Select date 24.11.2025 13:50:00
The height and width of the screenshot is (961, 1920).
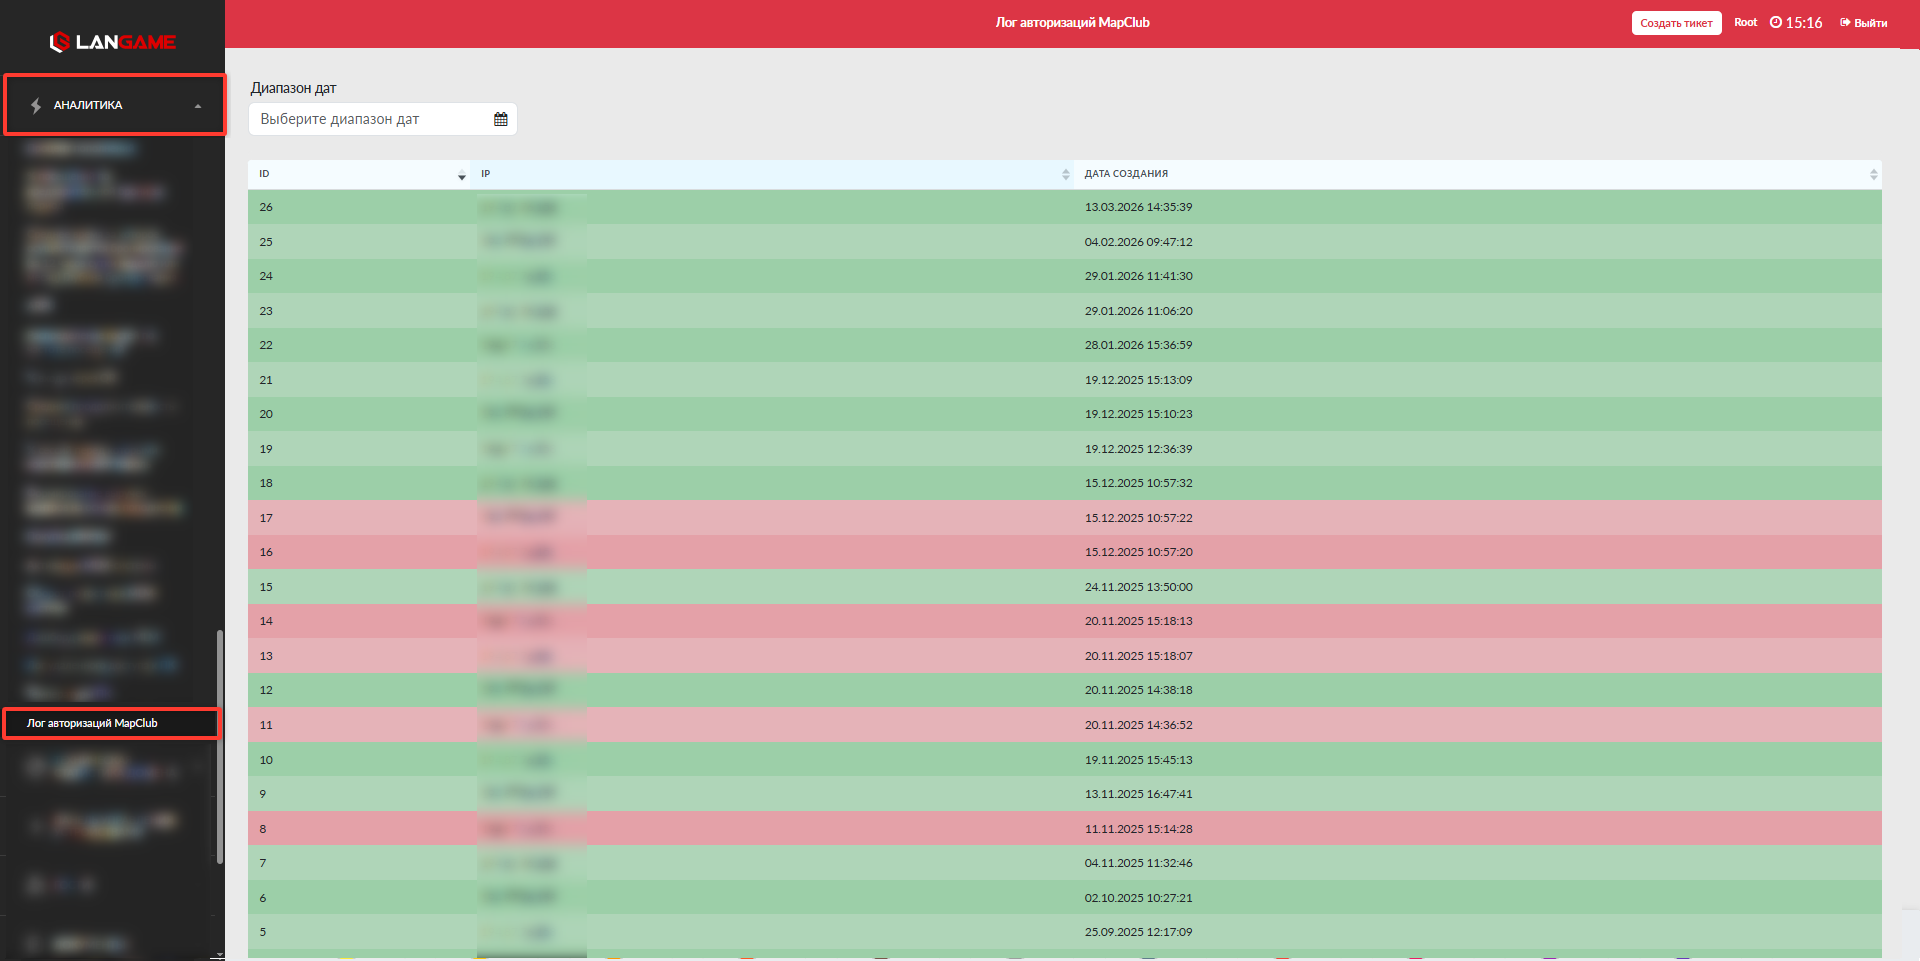pyautogui.click(x=1138, y=587)
